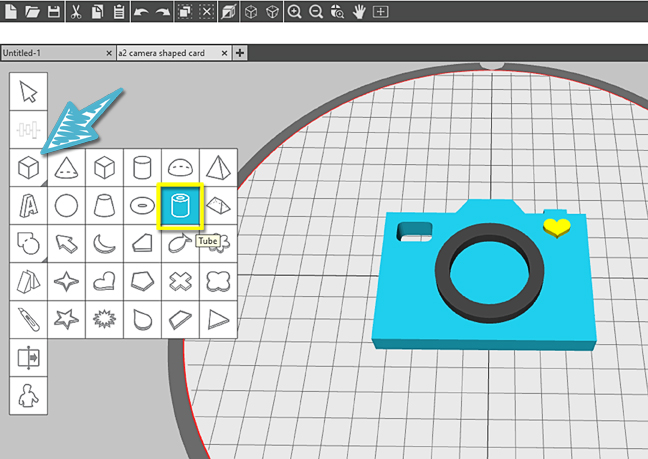Cut selection with the scissors icon
Screen dimensions: 648x459
(75, 12)
